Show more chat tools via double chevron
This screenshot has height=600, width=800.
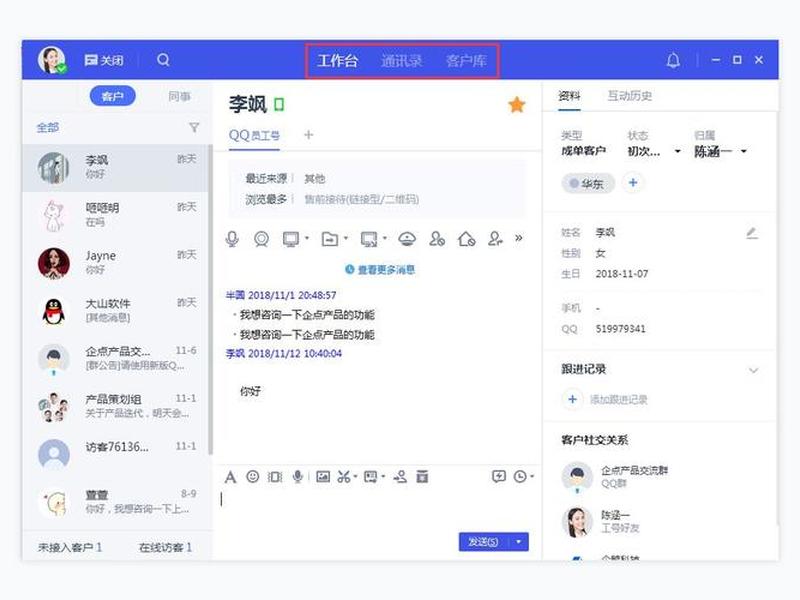519,238
